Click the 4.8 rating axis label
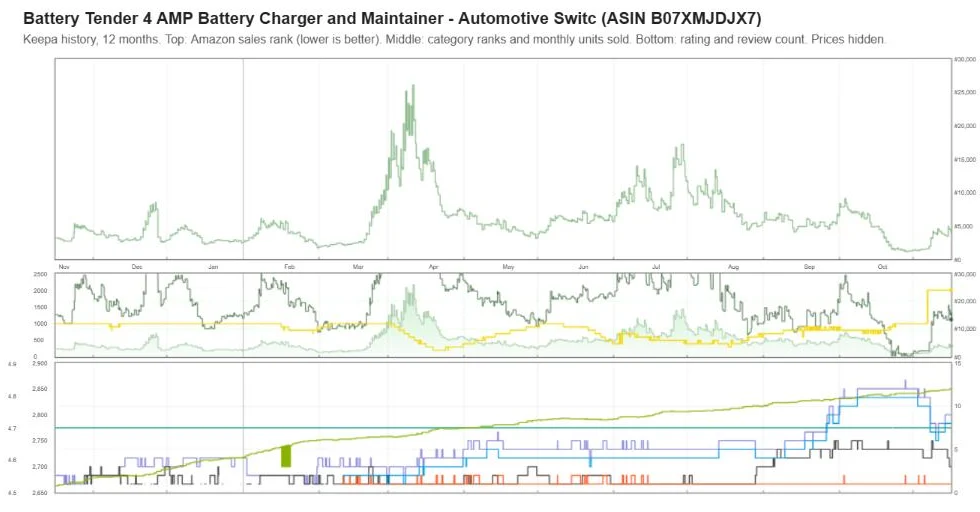Image resolution: width=980 pixels, height=512 pixels. tap(12, 396)
